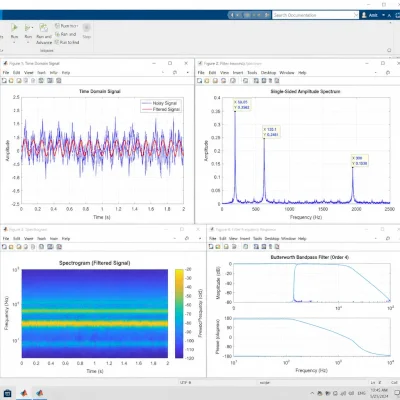Insert a colorbar using Figure 2 toolbar
The width and height of the screenshot is (400, 400).
[256, 80]
